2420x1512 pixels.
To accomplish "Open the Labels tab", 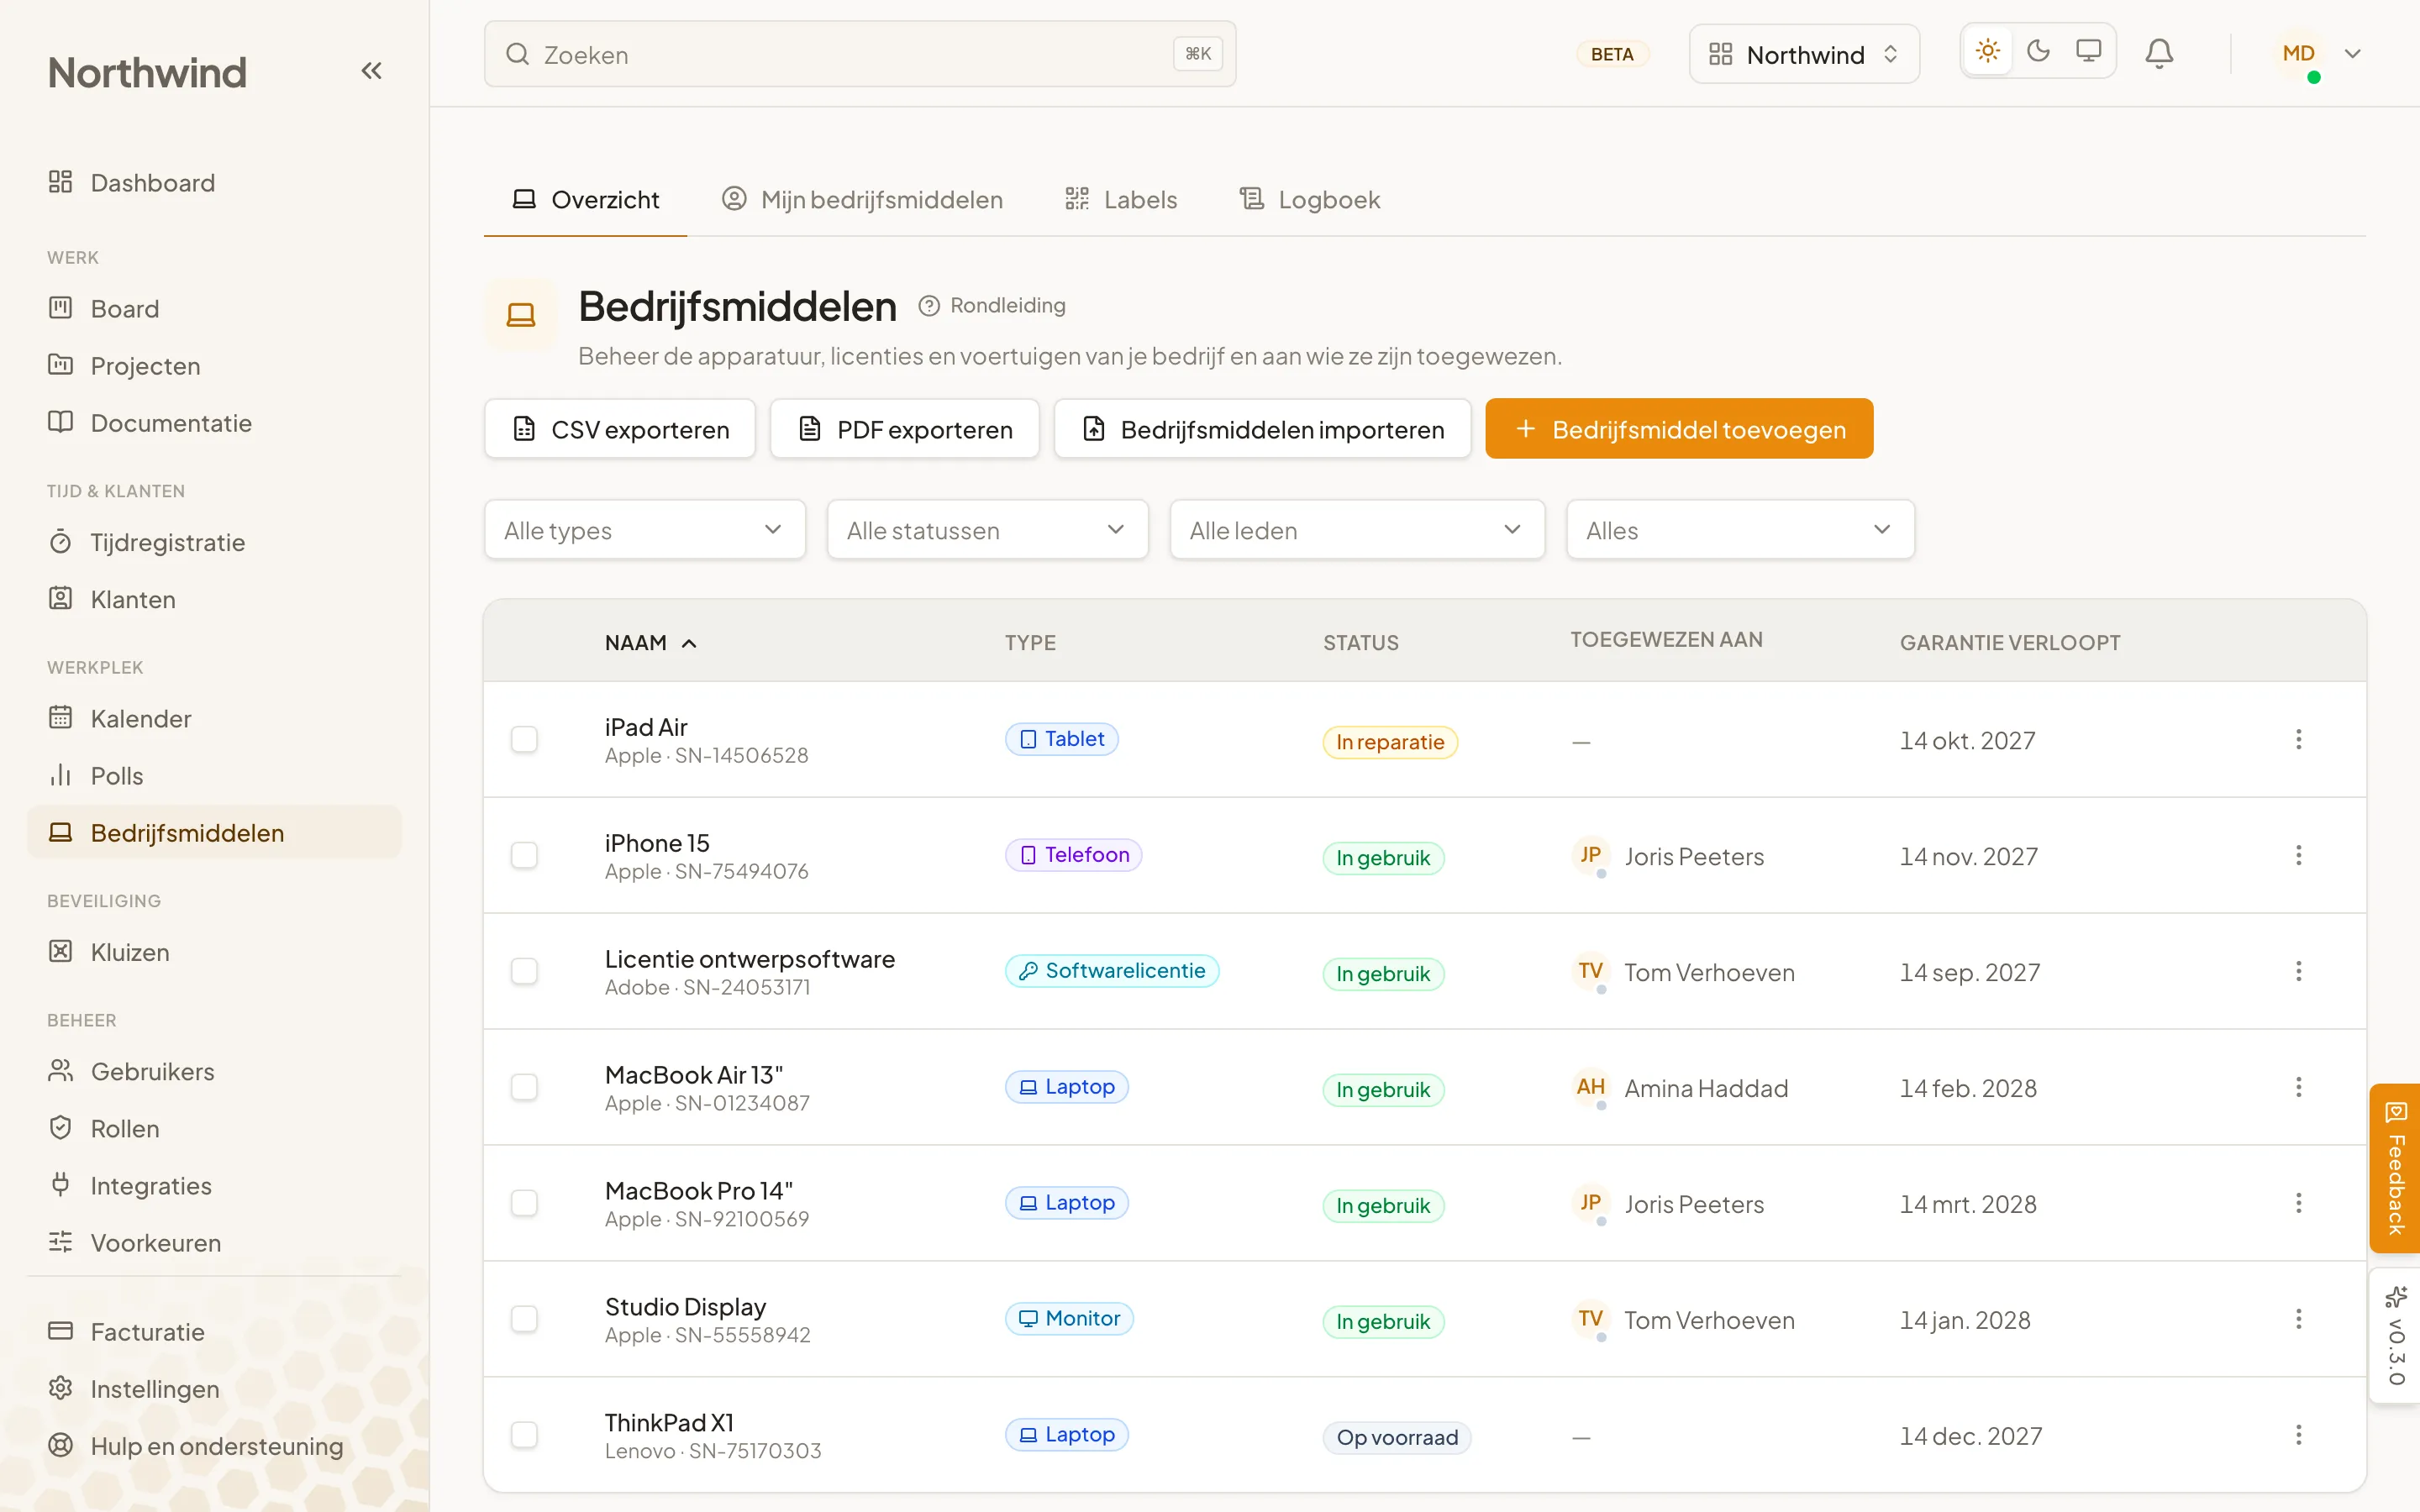I will 1121,200.
